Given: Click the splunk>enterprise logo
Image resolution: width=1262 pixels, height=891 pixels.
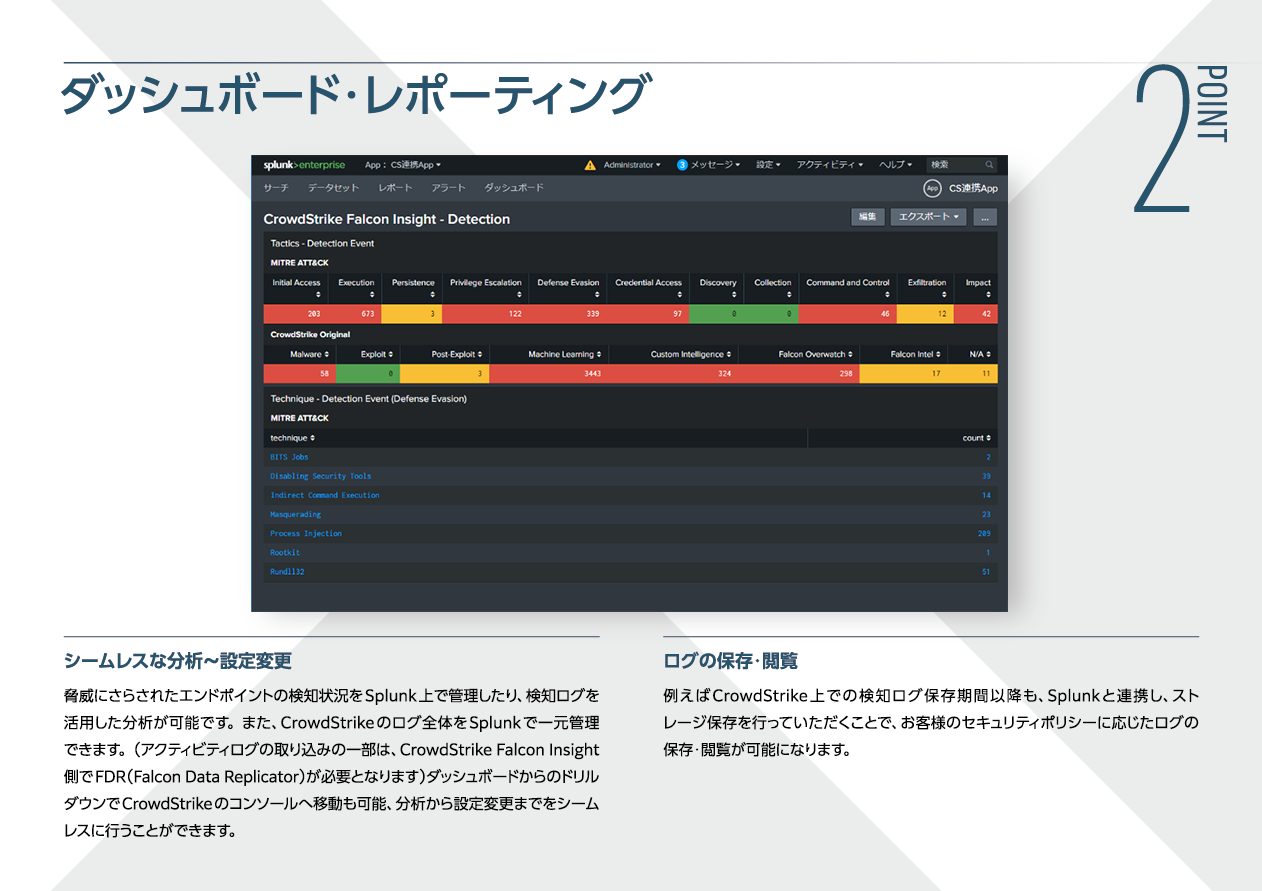Looking at the screenshot, I should pyautogui.click(x=304, y=165).
